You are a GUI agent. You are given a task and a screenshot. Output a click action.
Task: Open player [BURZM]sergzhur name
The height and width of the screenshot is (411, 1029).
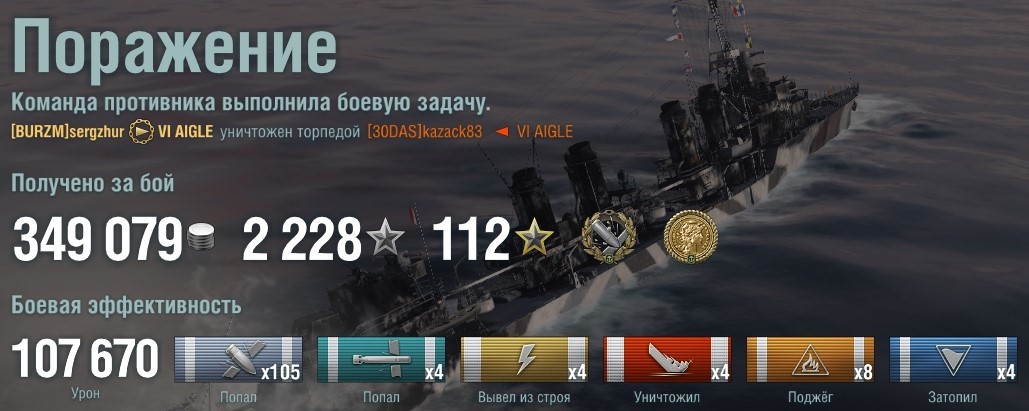(x=68, y=132)
